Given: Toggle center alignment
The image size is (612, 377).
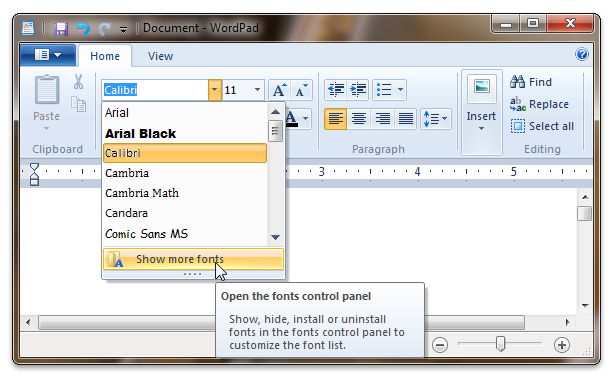Looking at the screenshot, I should (359, 119).
